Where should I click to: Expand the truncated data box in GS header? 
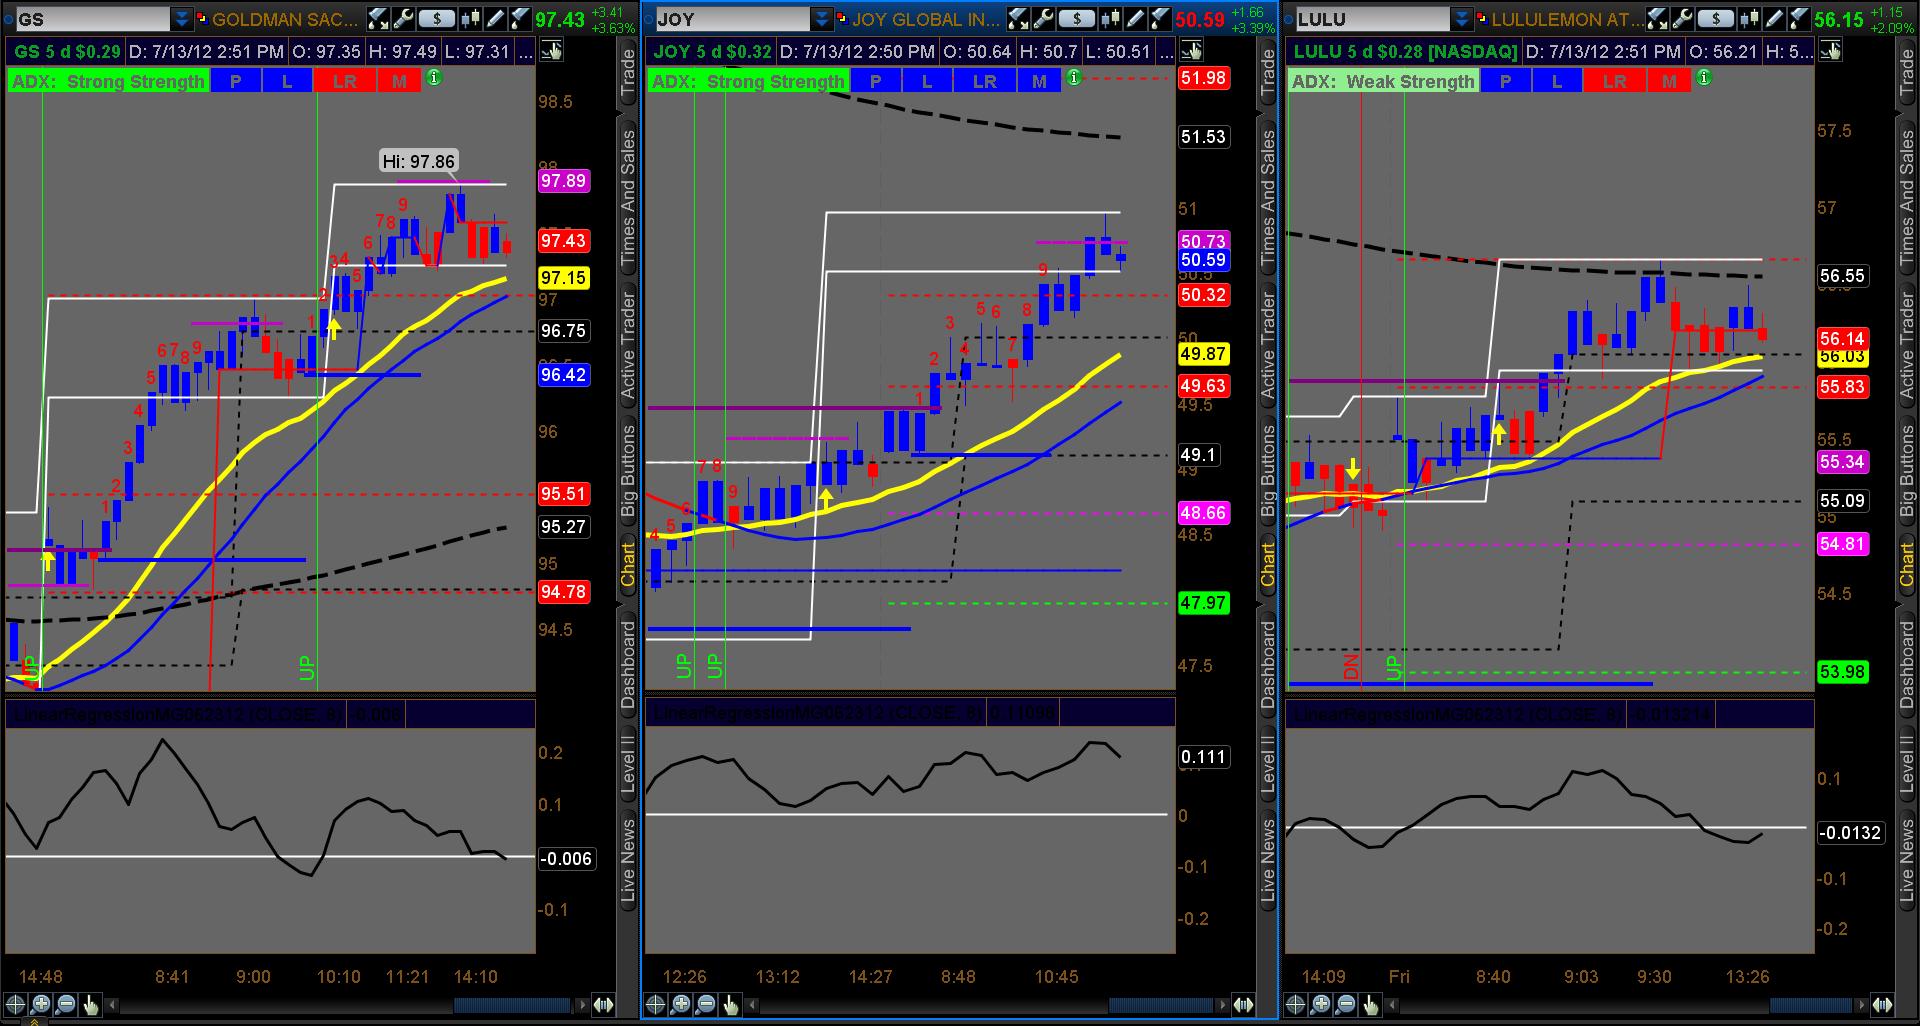525,51
